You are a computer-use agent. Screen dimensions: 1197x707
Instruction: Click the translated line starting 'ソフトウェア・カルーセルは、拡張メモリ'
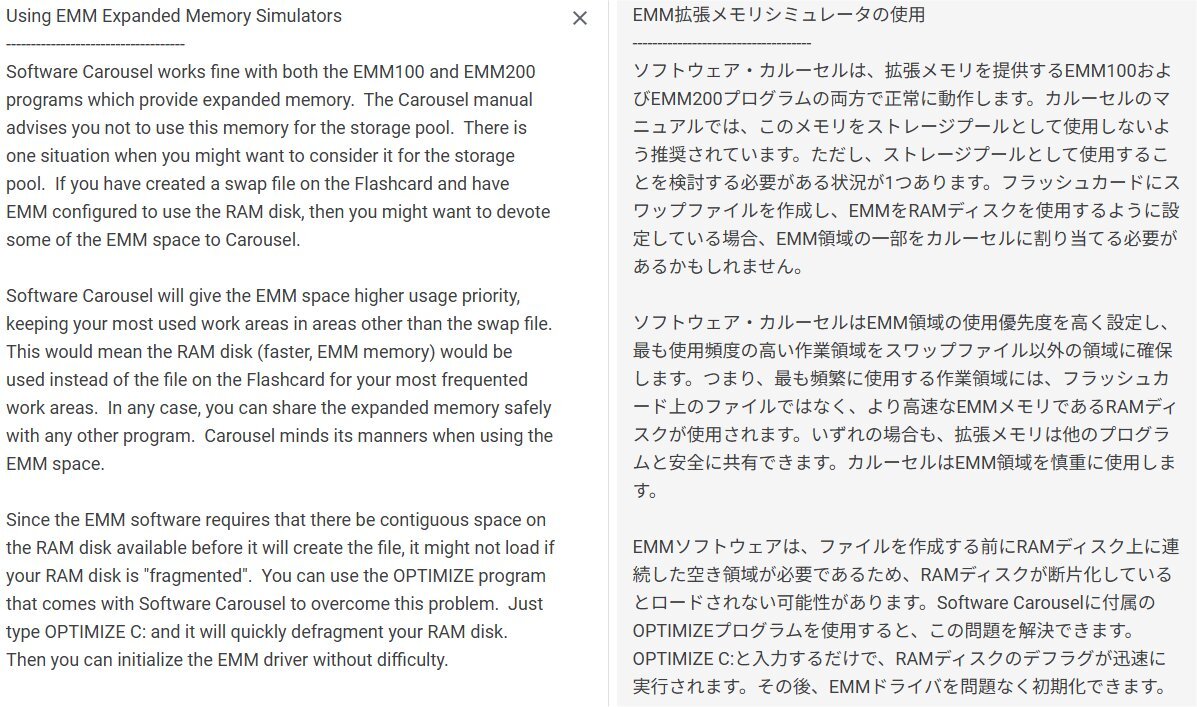(x=902, y=71)
